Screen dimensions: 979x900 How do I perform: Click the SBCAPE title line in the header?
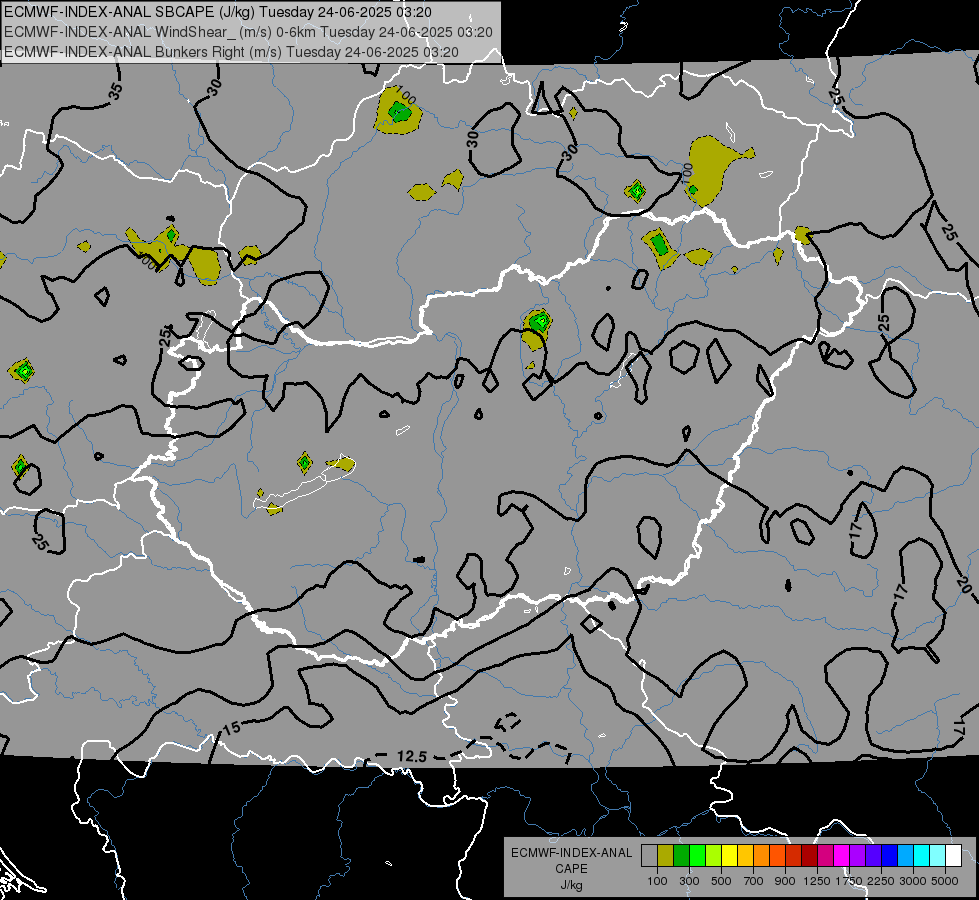coord(218,12)
